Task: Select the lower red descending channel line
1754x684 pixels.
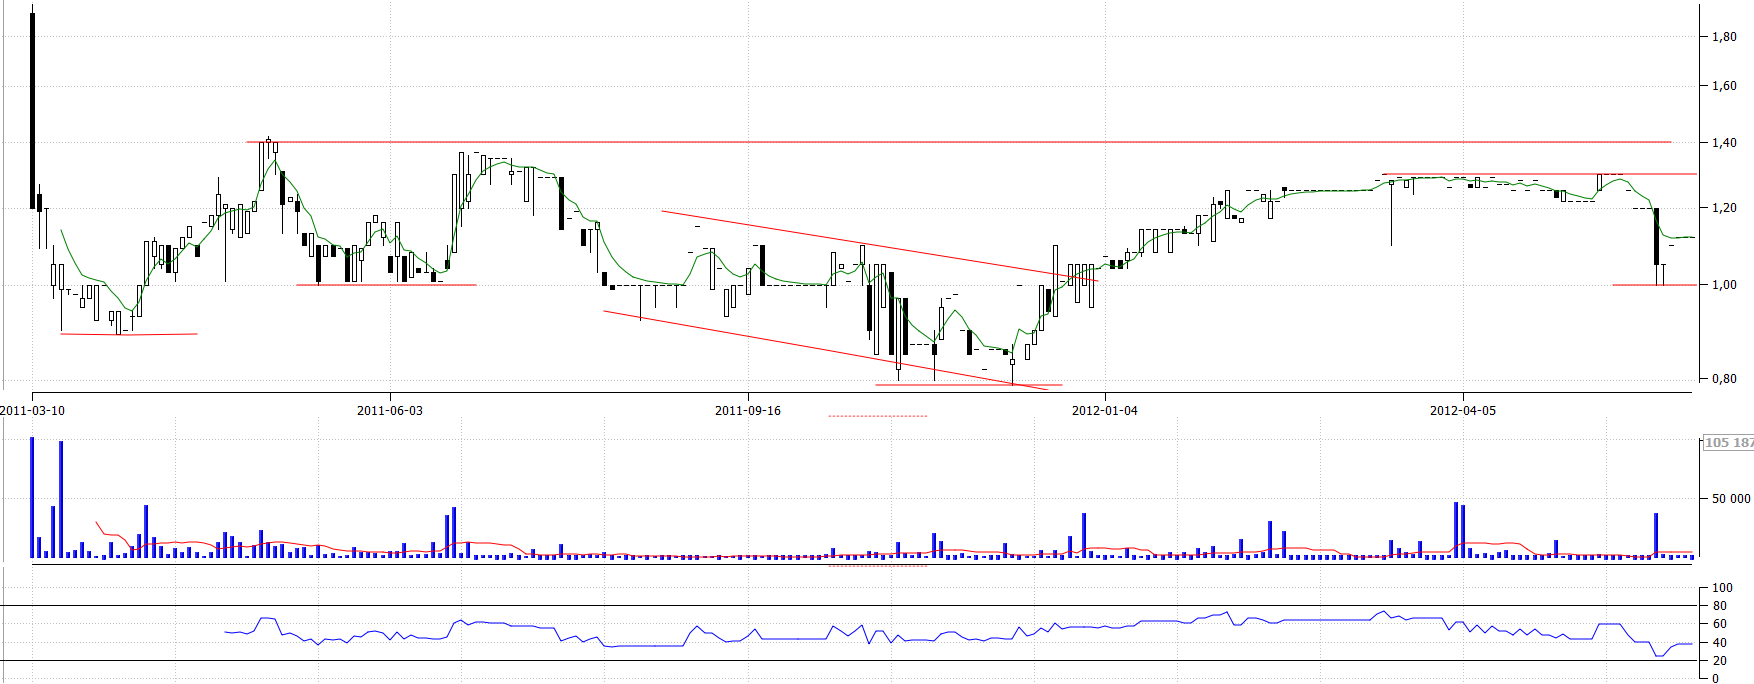Action: 826,350
